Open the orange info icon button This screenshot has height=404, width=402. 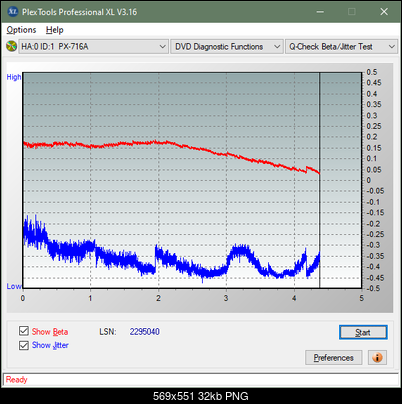[377, 358]
